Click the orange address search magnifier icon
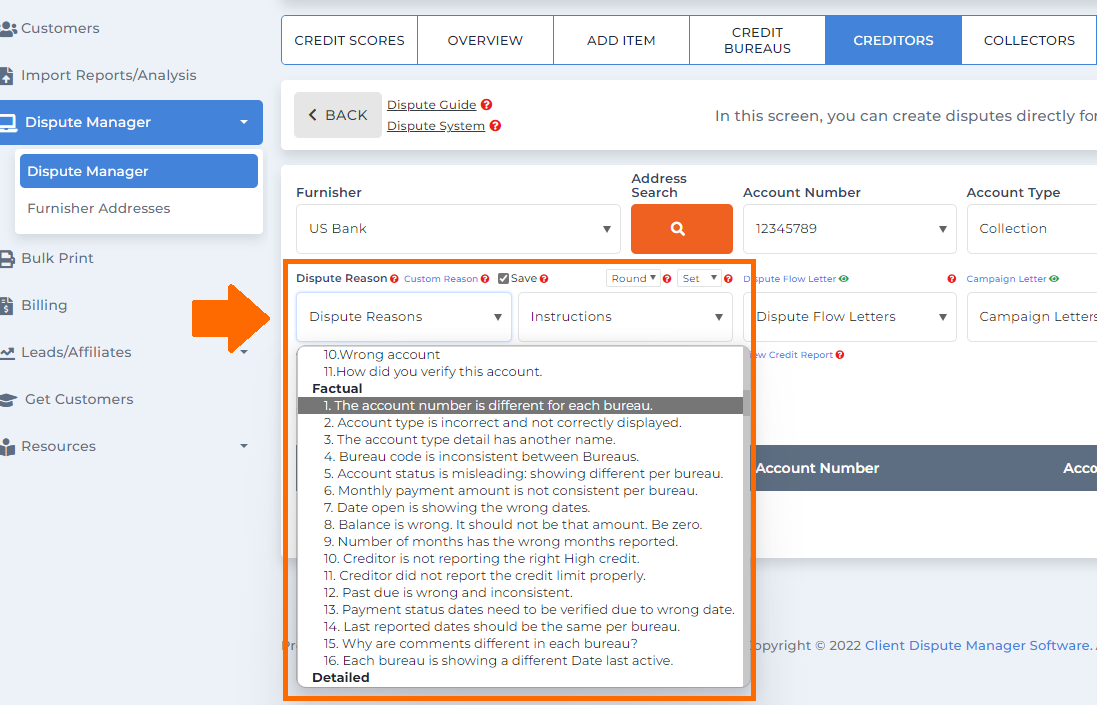The image size is (1097, 705). pos(681,229)
